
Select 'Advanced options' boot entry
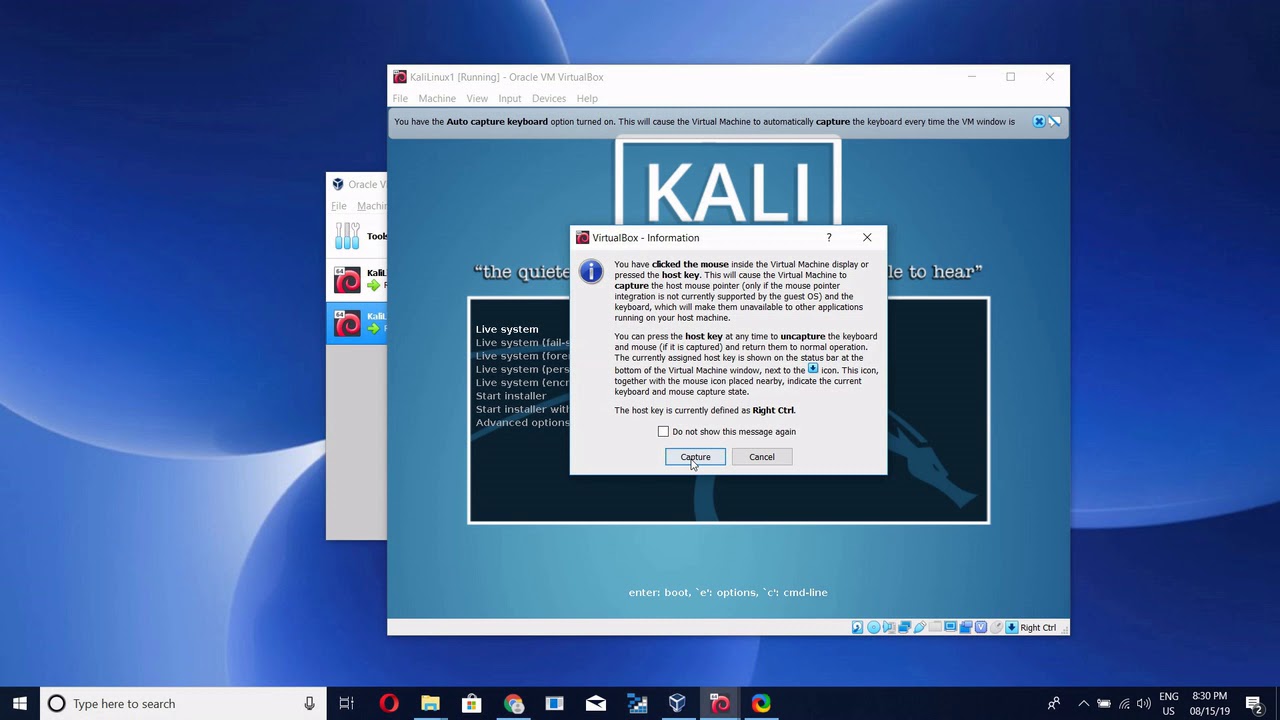(523, 422)
